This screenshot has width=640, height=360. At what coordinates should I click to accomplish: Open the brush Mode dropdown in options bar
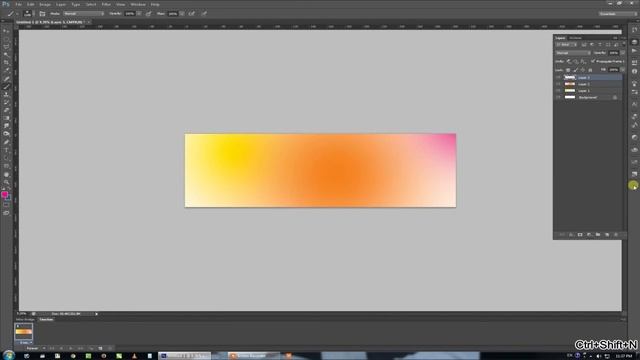[84, 13]
